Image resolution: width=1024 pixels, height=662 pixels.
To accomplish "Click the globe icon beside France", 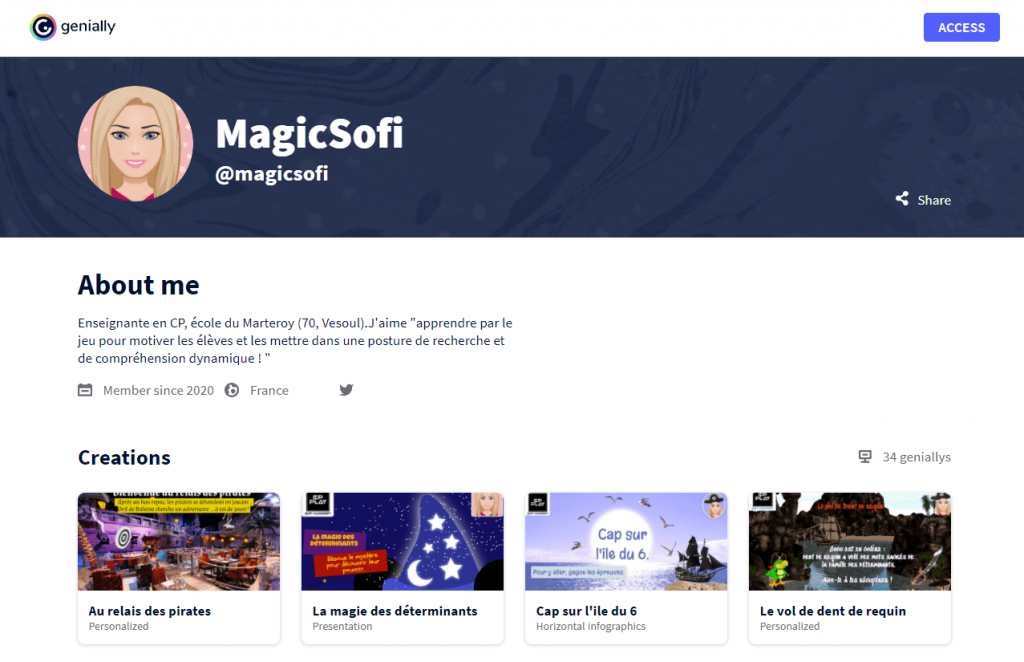I will tap(232, 390).
